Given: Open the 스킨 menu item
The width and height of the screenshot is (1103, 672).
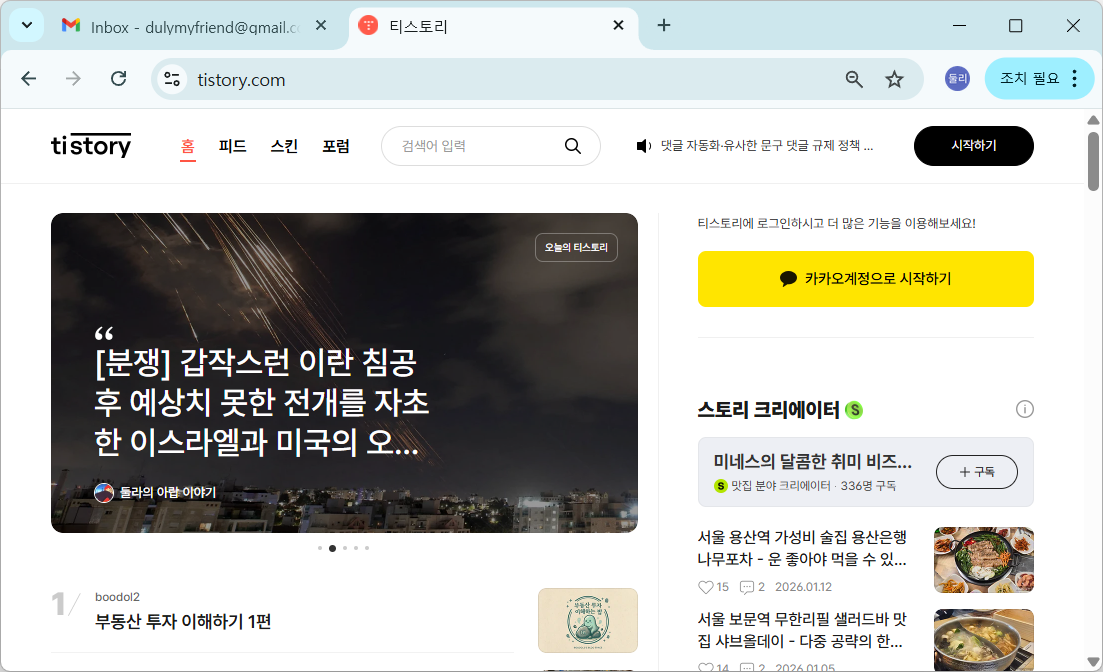Looking at the screenshot, I should point(284,146).
